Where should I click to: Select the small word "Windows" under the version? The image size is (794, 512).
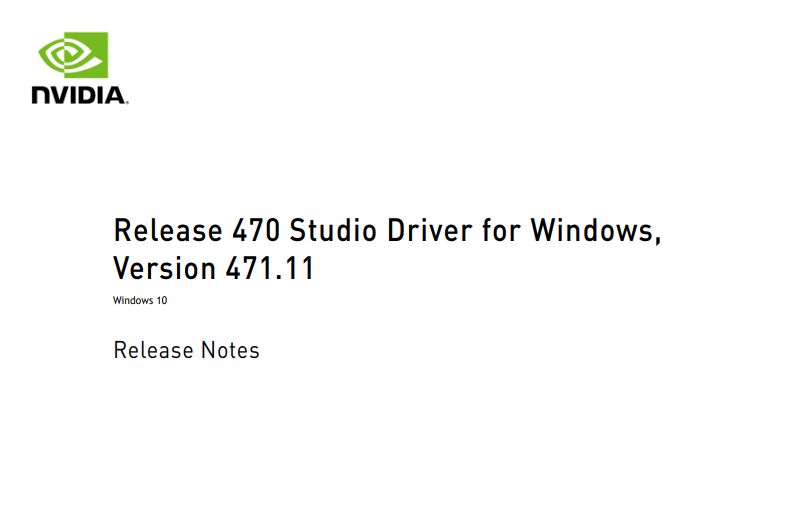[x=133, y=300]
